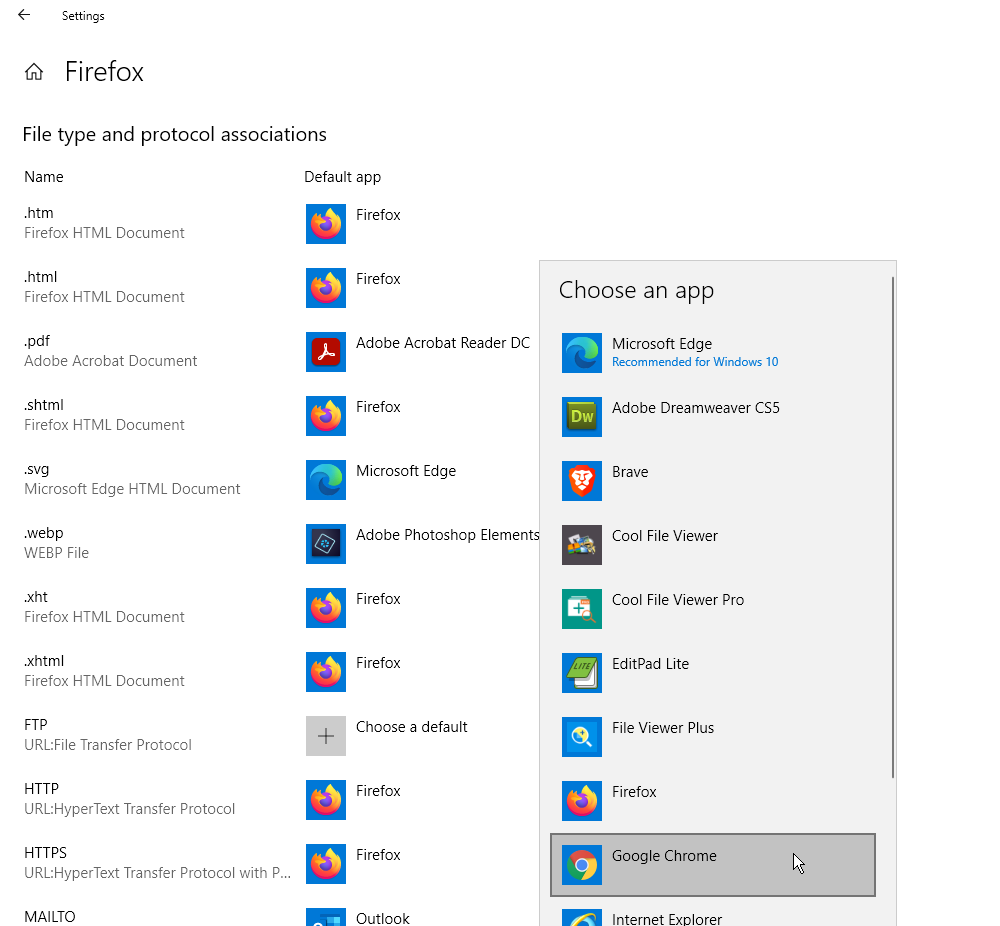Click the Photoshop Elements icon for .webp
This screenshot has width=1000, height=926.
pyautogui.click(x=326, y=544)
